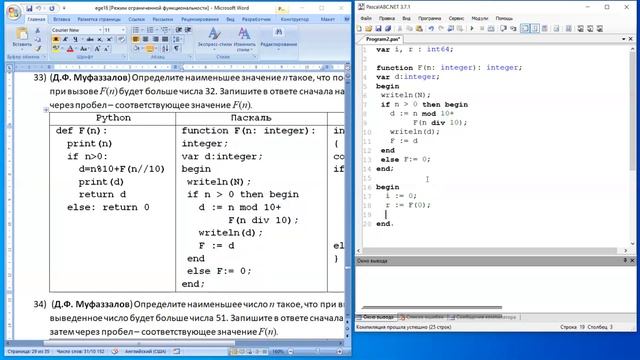Click the Cut icon in Word clipboard group
This screenshot has width=640, height=360.
click(x=38, y=31)
